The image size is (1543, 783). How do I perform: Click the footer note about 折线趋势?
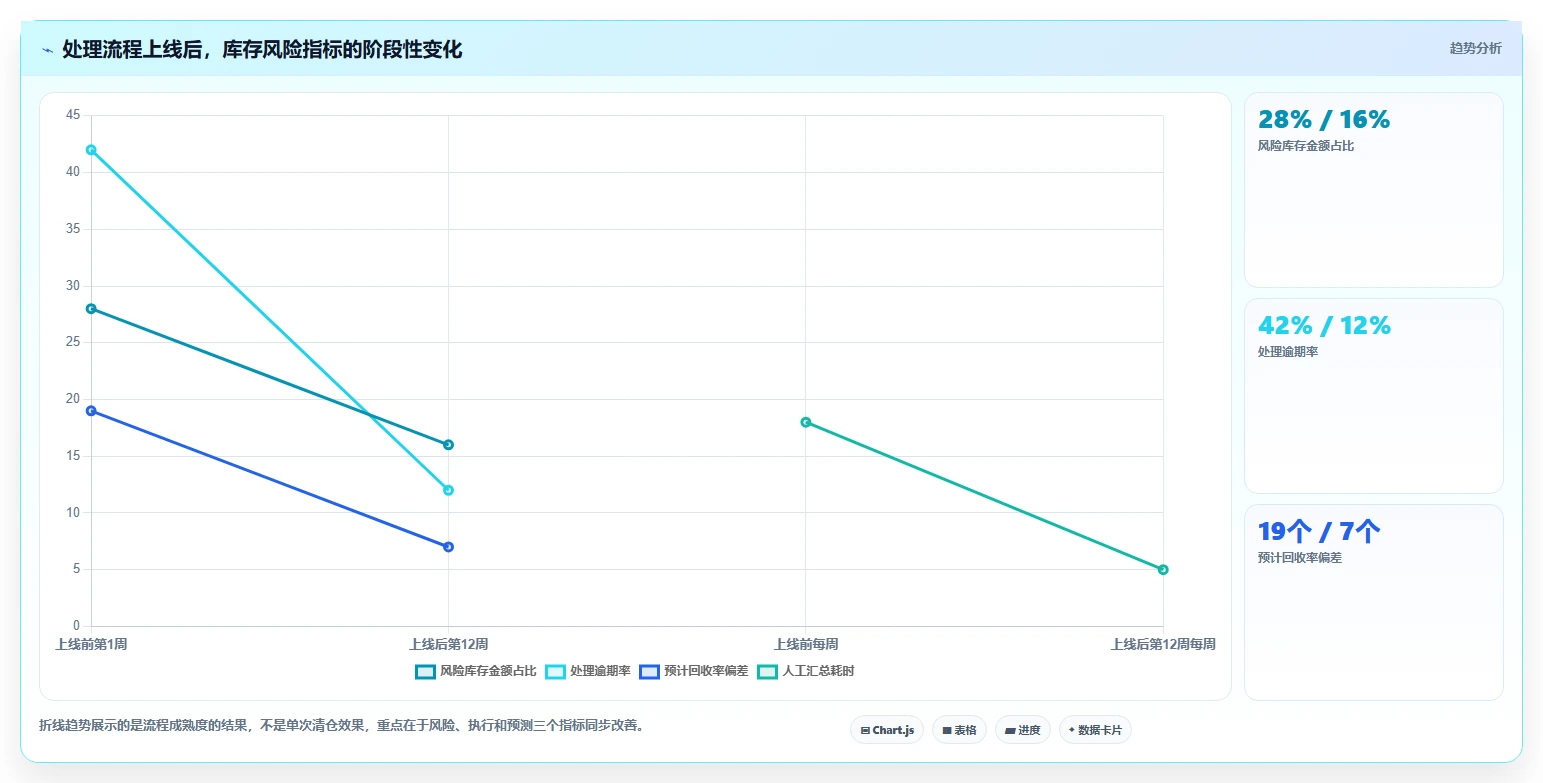pyautogui.click(x=341, y=725)
